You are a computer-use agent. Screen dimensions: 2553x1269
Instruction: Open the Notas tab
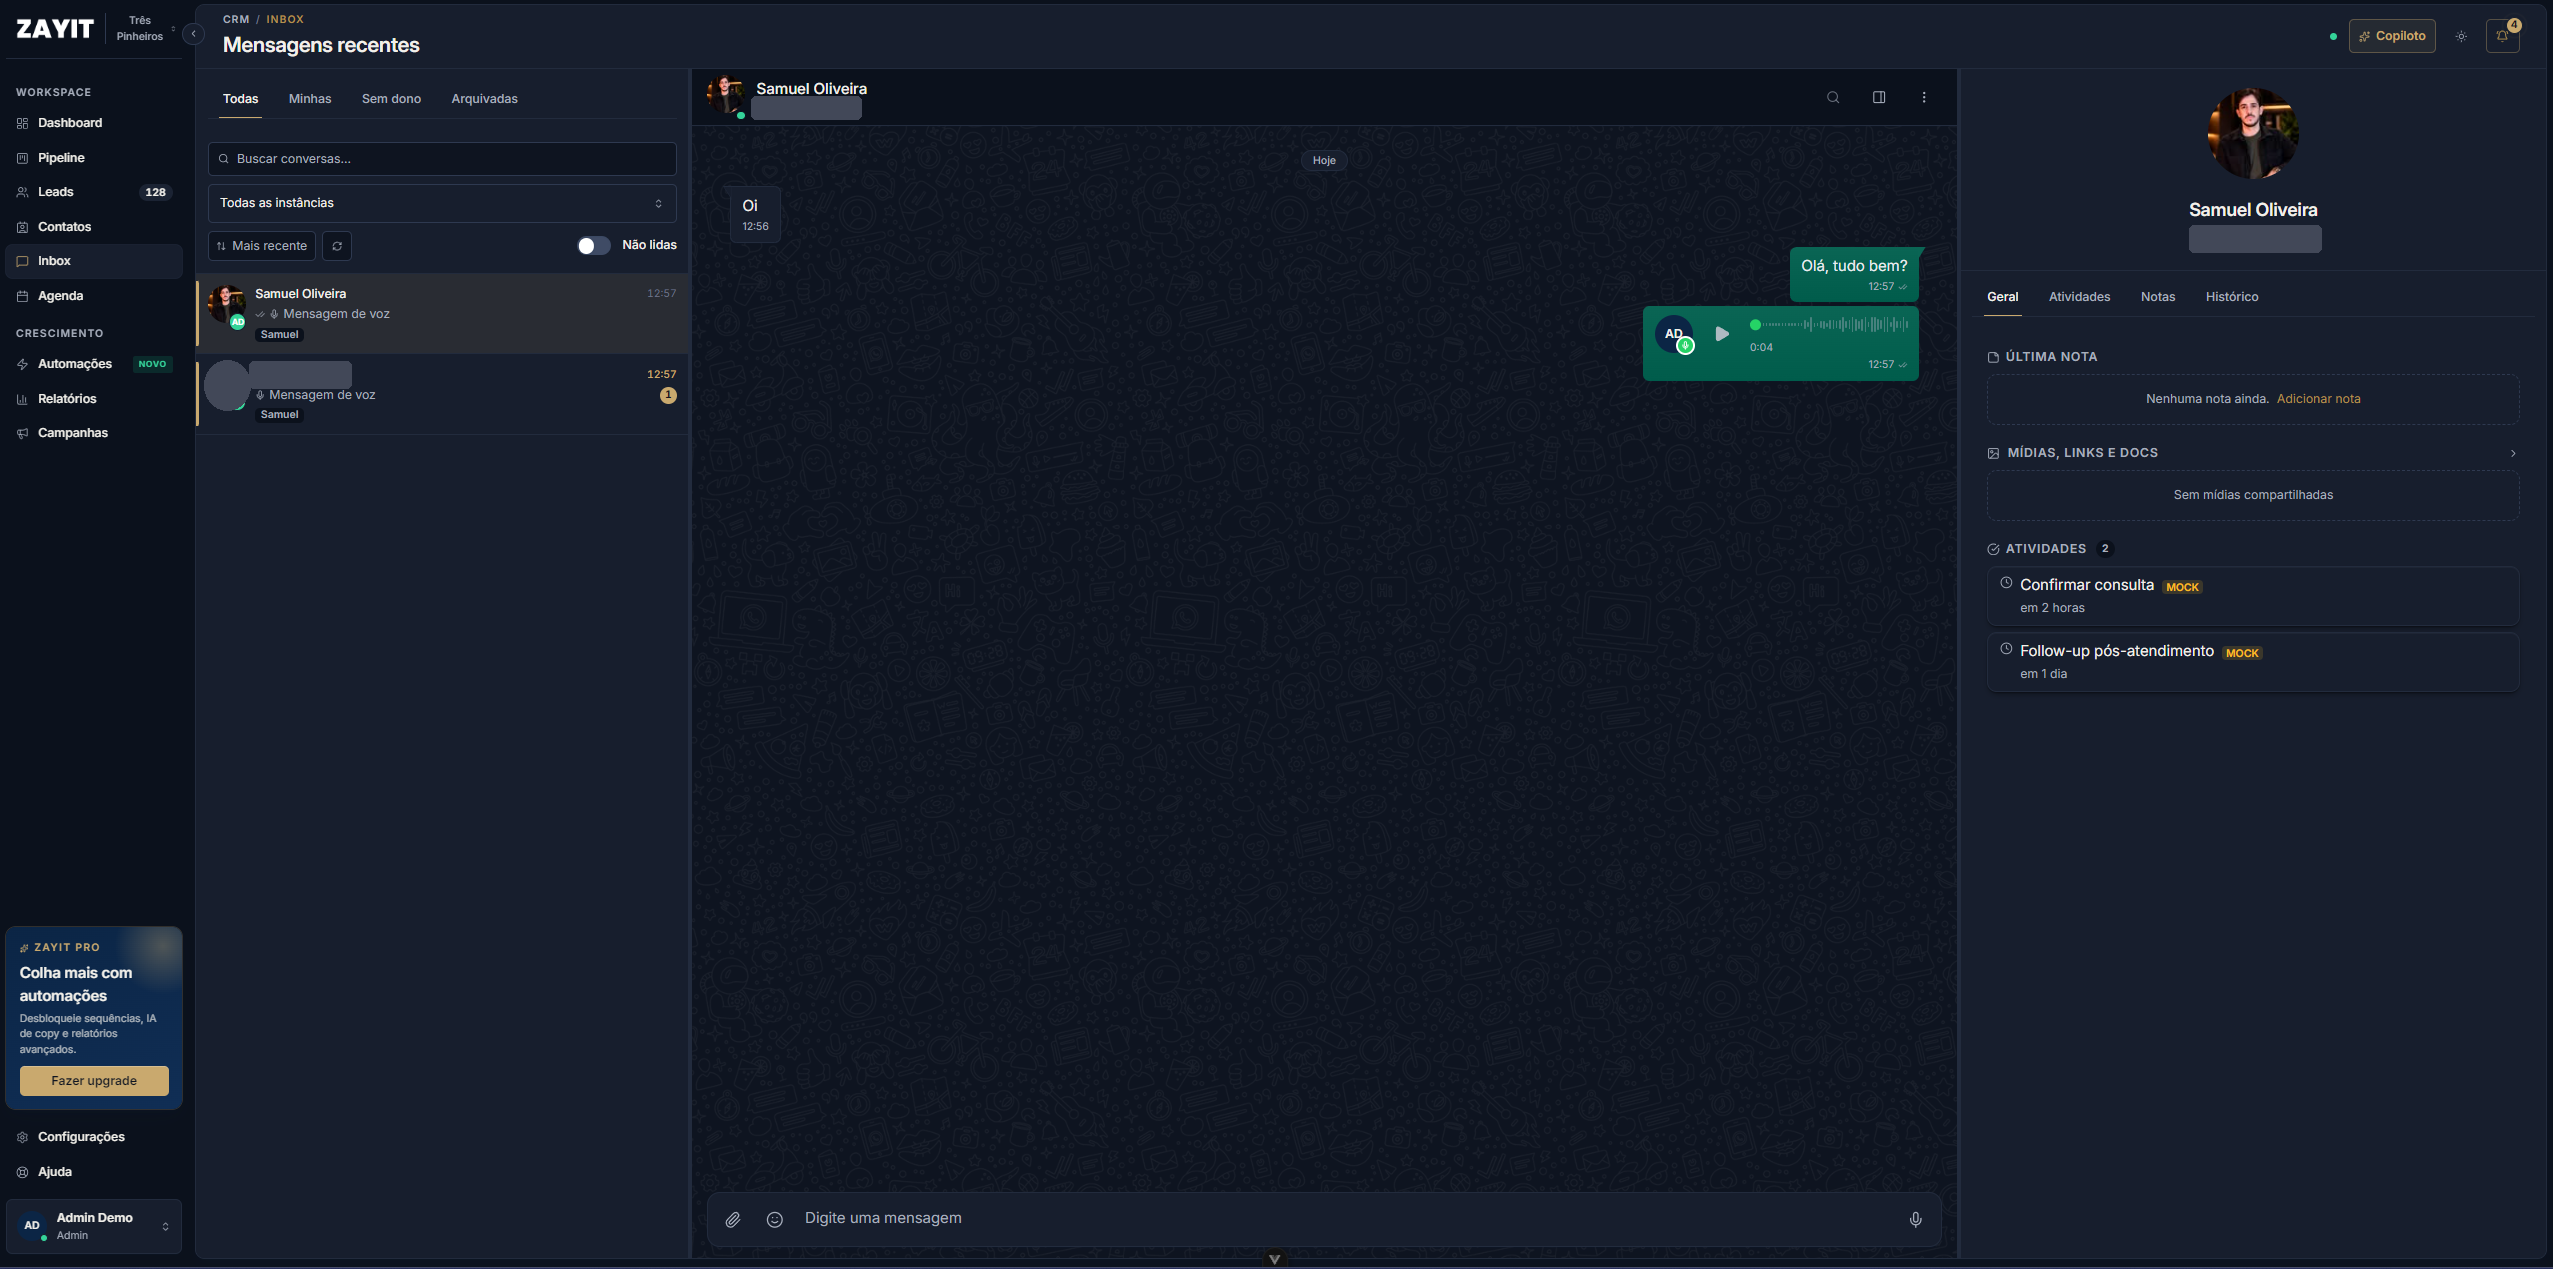[2158, 297]
